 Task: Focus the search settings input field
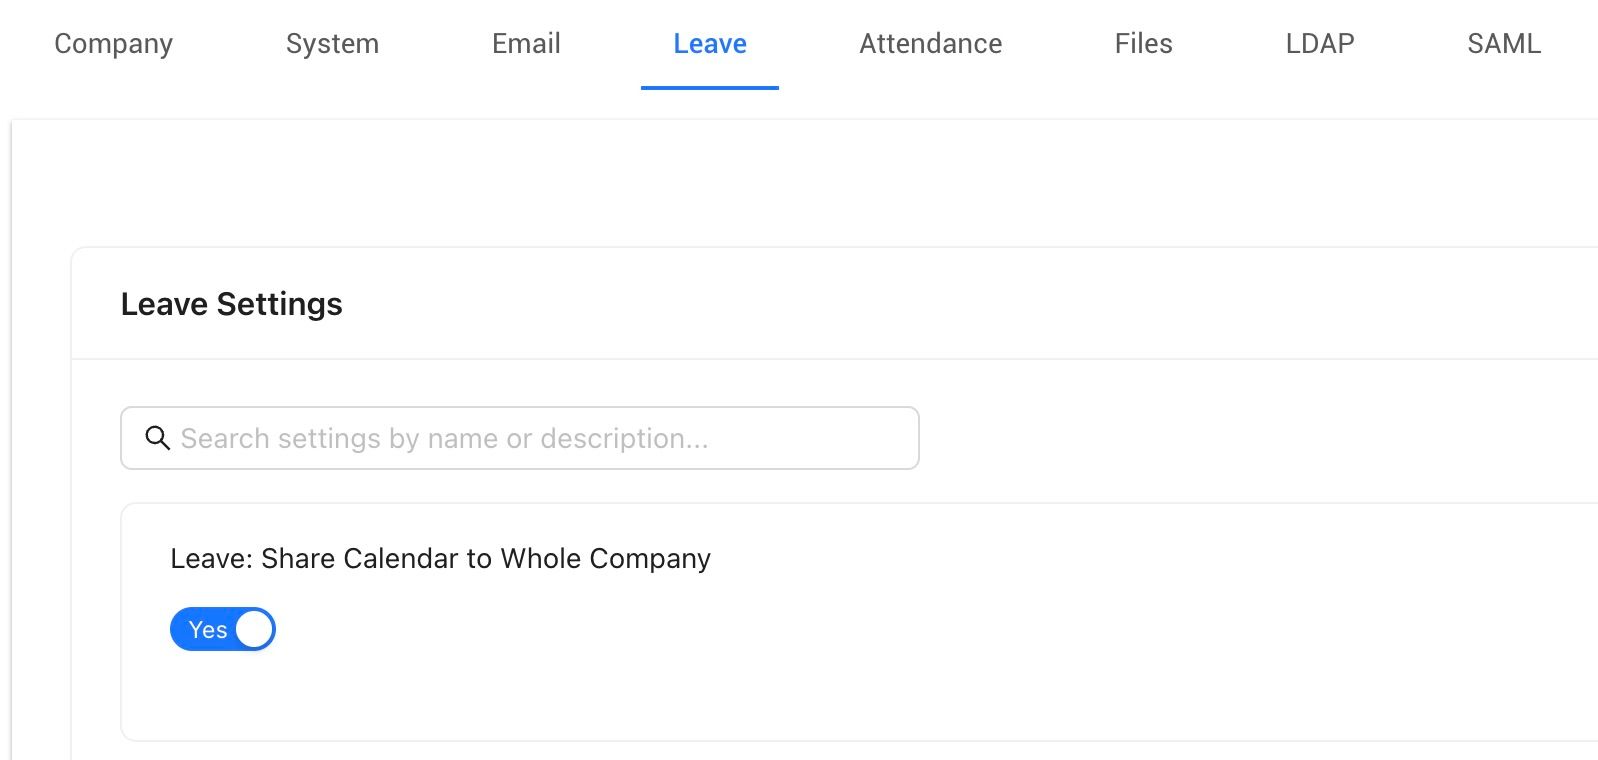tap(520, 438)
